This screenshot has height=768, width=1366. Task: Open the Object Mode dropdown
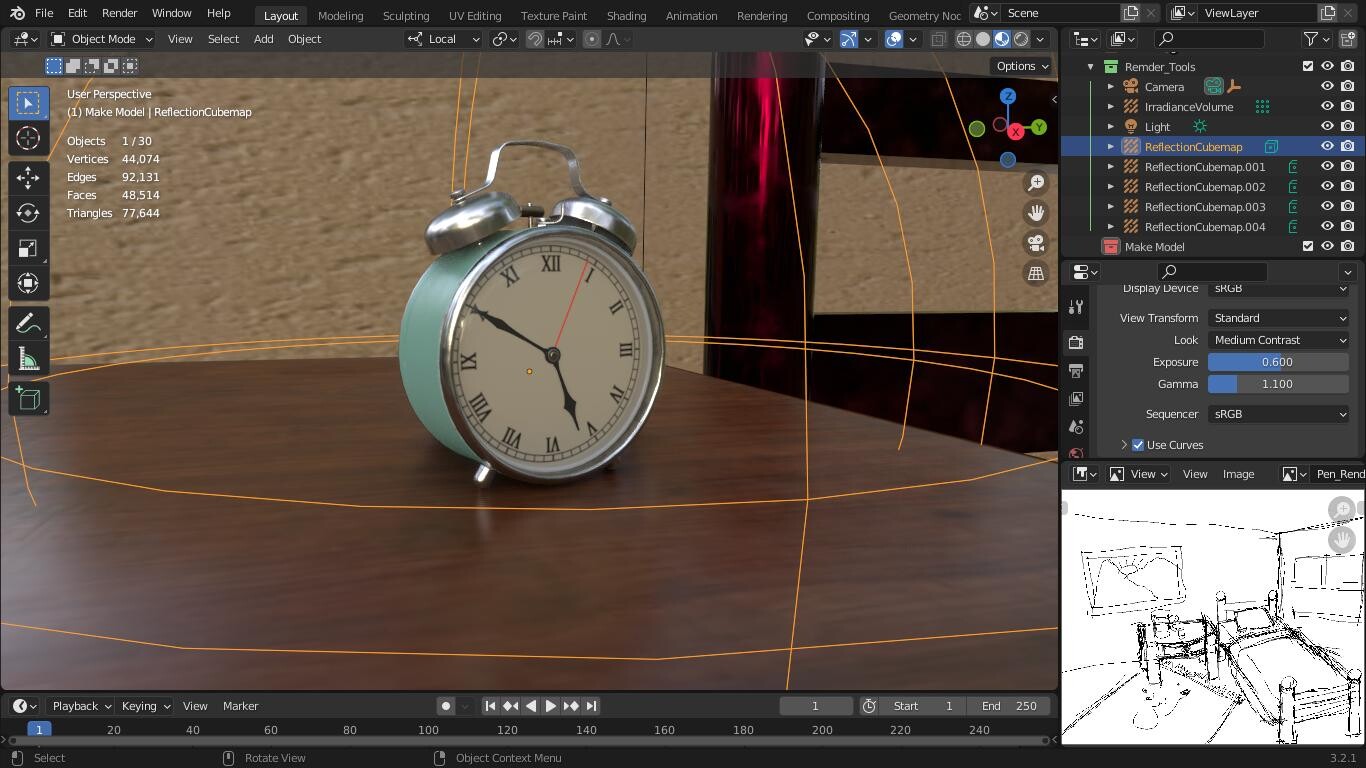pos(102,39)
